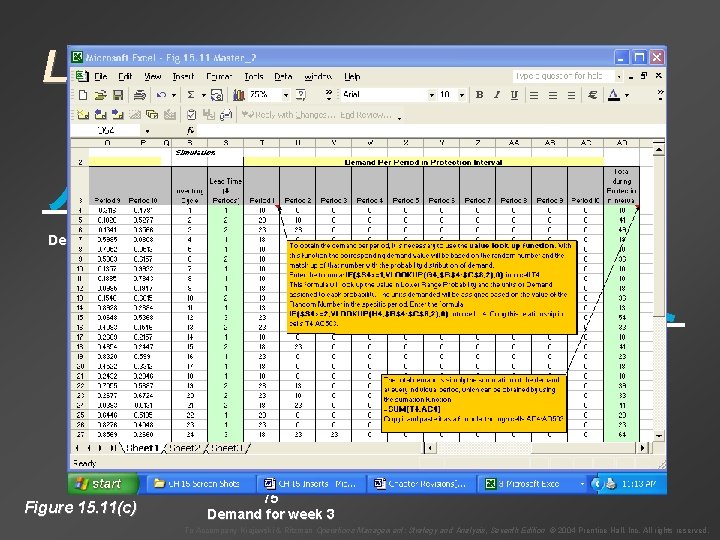
Task: Align cell text right
Action: [x=571, y=95]
